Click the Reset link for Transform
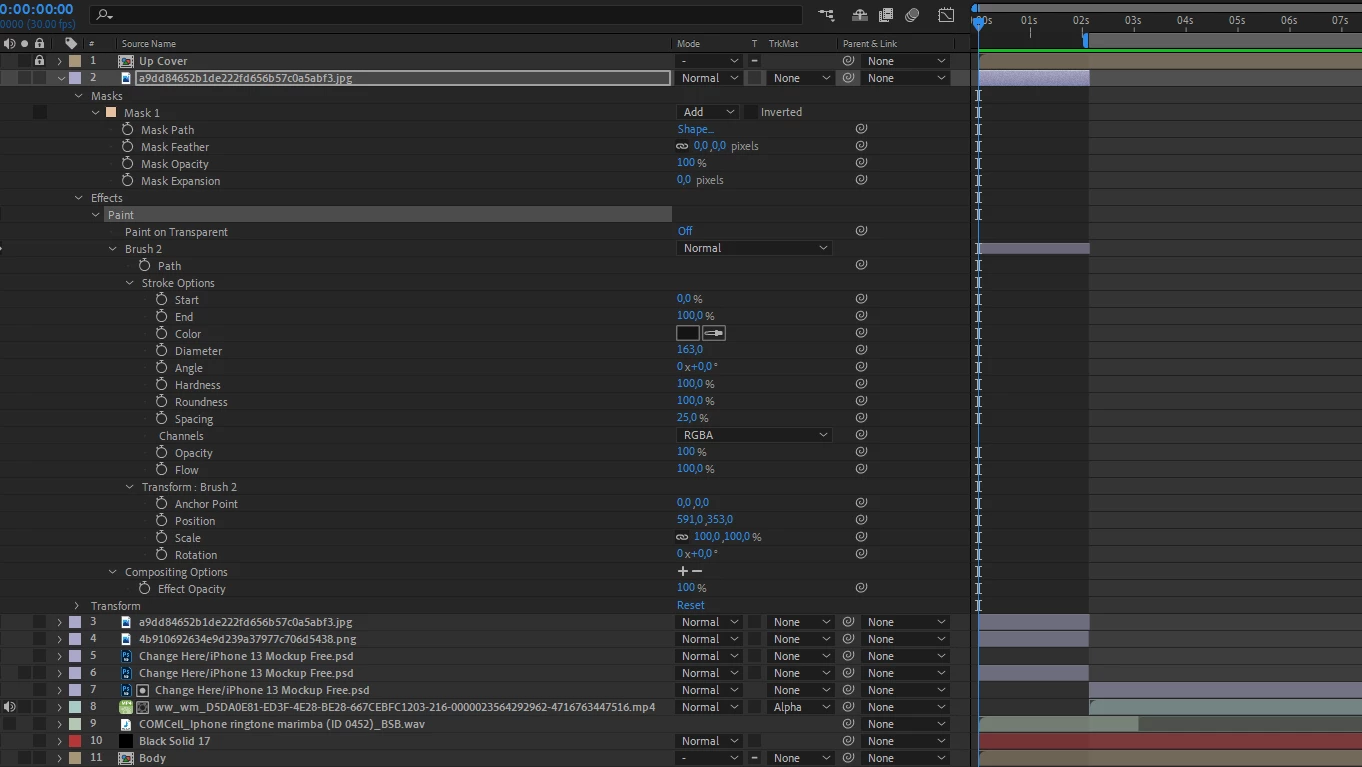This screenshot has height=767, width=1362. click(691, 605)
